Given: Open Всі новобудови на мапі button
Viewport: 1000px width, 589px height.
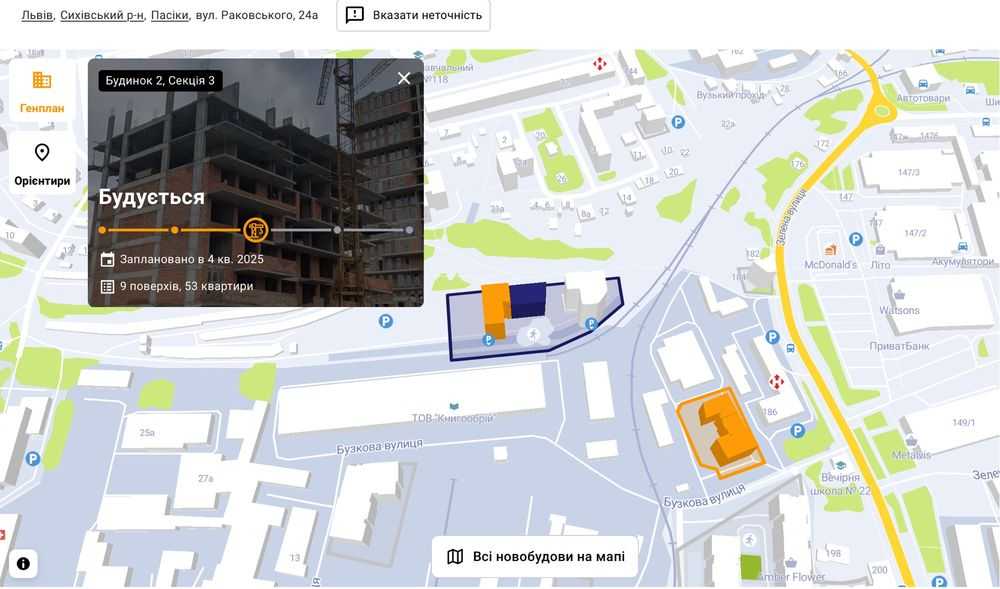Looking at the screenshot, I should (535, 556).
